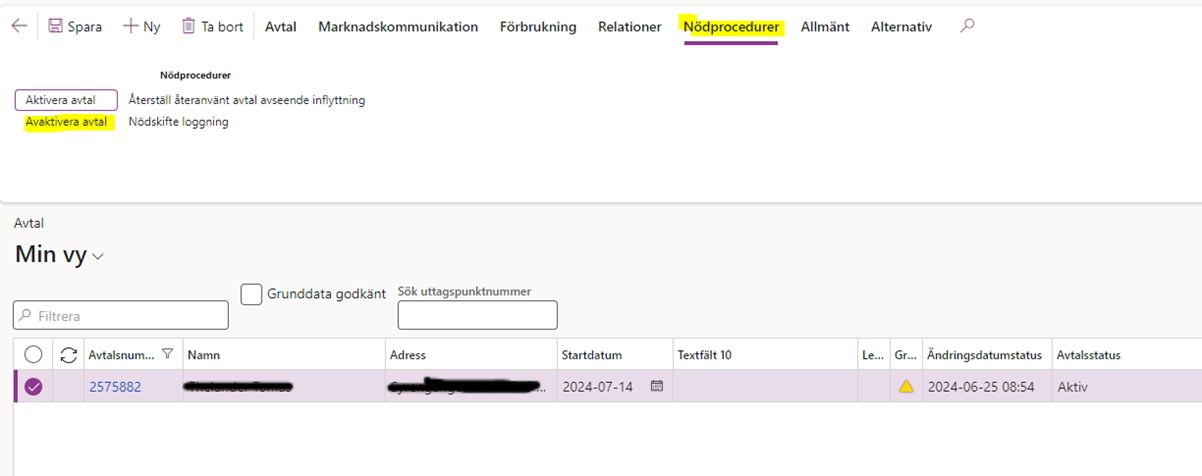Image resolution: width=1202 pixels, height=476 pixels.
Task: Click the Ta bort trash icon
Action: 188,27
